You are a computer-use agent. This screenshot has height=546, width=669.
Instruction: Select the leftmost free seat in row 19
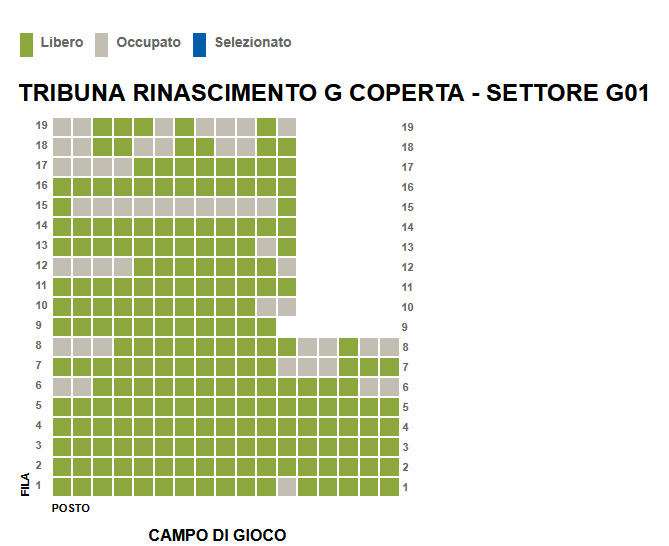tap(103, 127)
